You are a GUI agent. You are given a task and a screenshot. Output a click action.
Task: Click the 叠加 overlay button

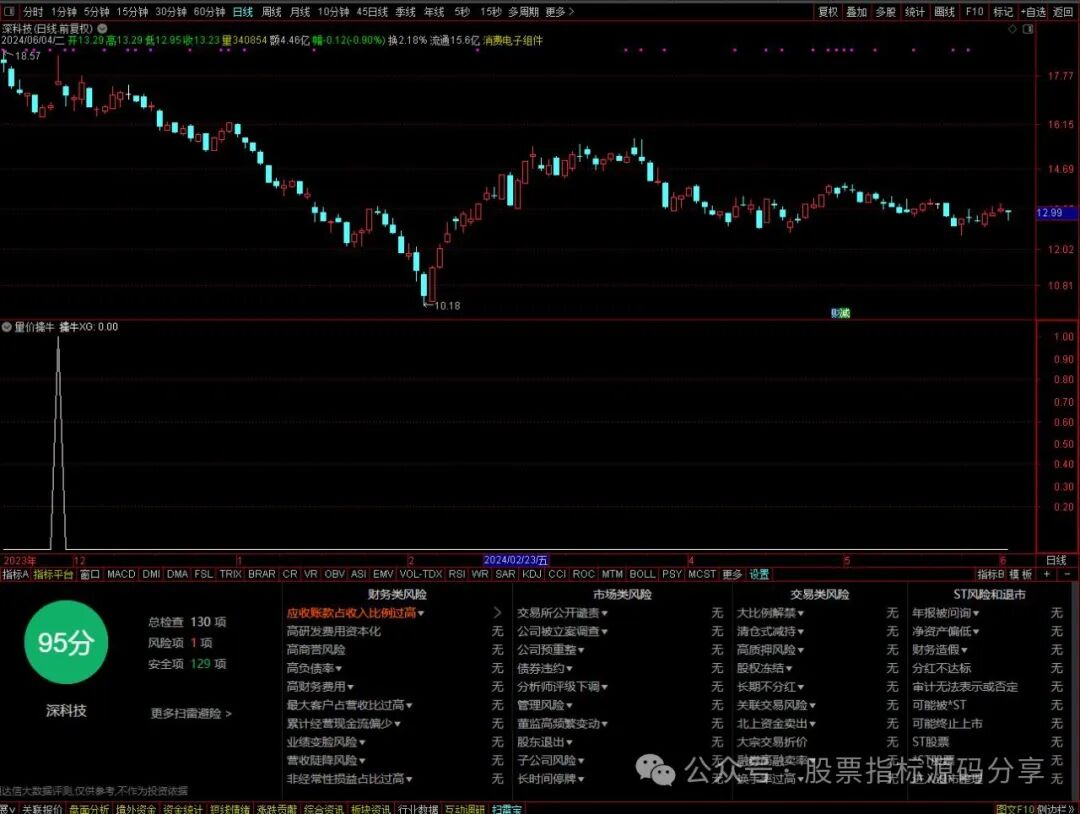pos(857,12)
